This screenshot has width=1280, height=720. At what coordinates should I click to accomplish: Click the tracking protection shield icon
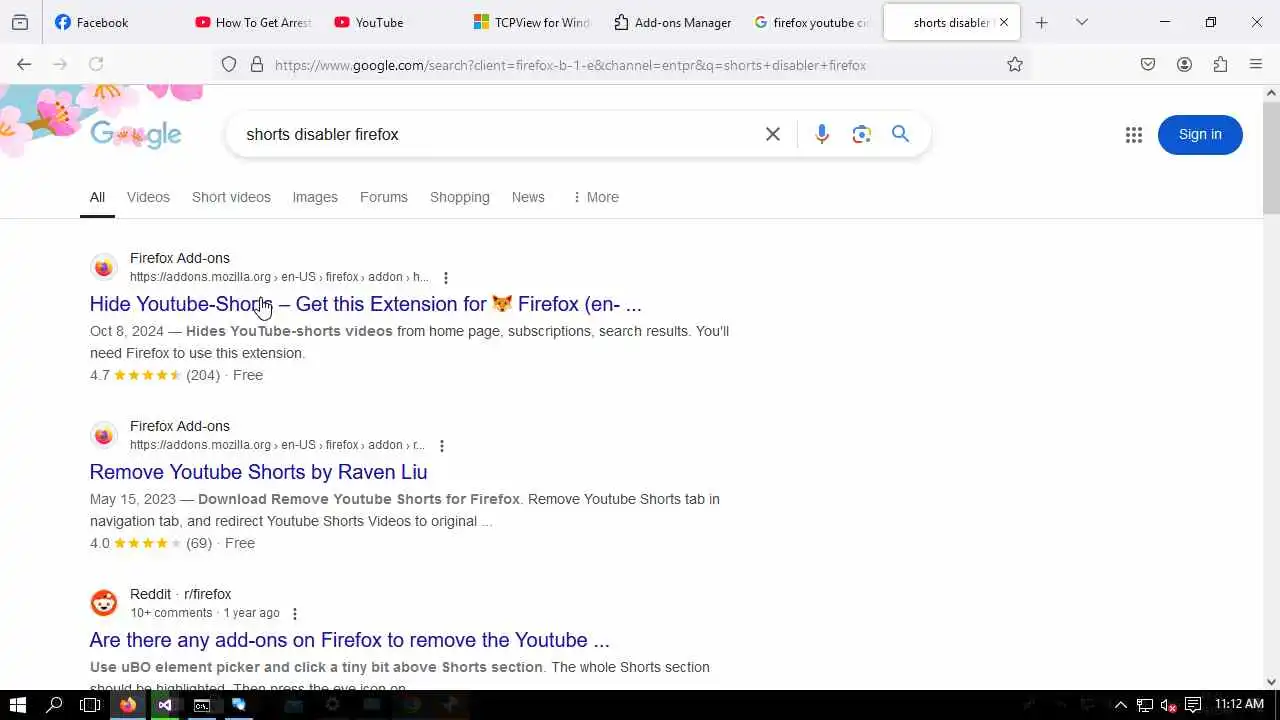click(229, 64)
